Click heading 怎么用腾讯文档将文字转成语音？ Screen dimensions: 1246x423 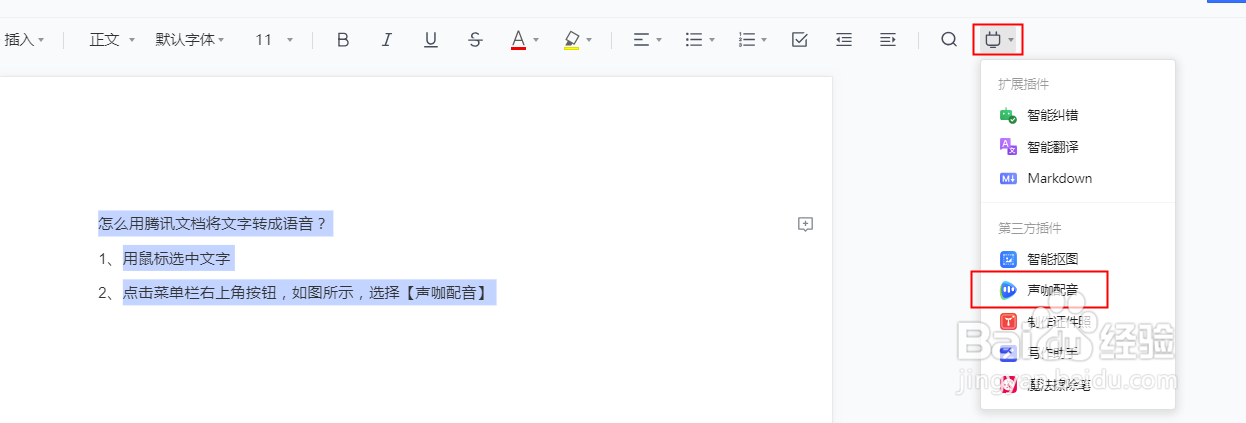213,224
